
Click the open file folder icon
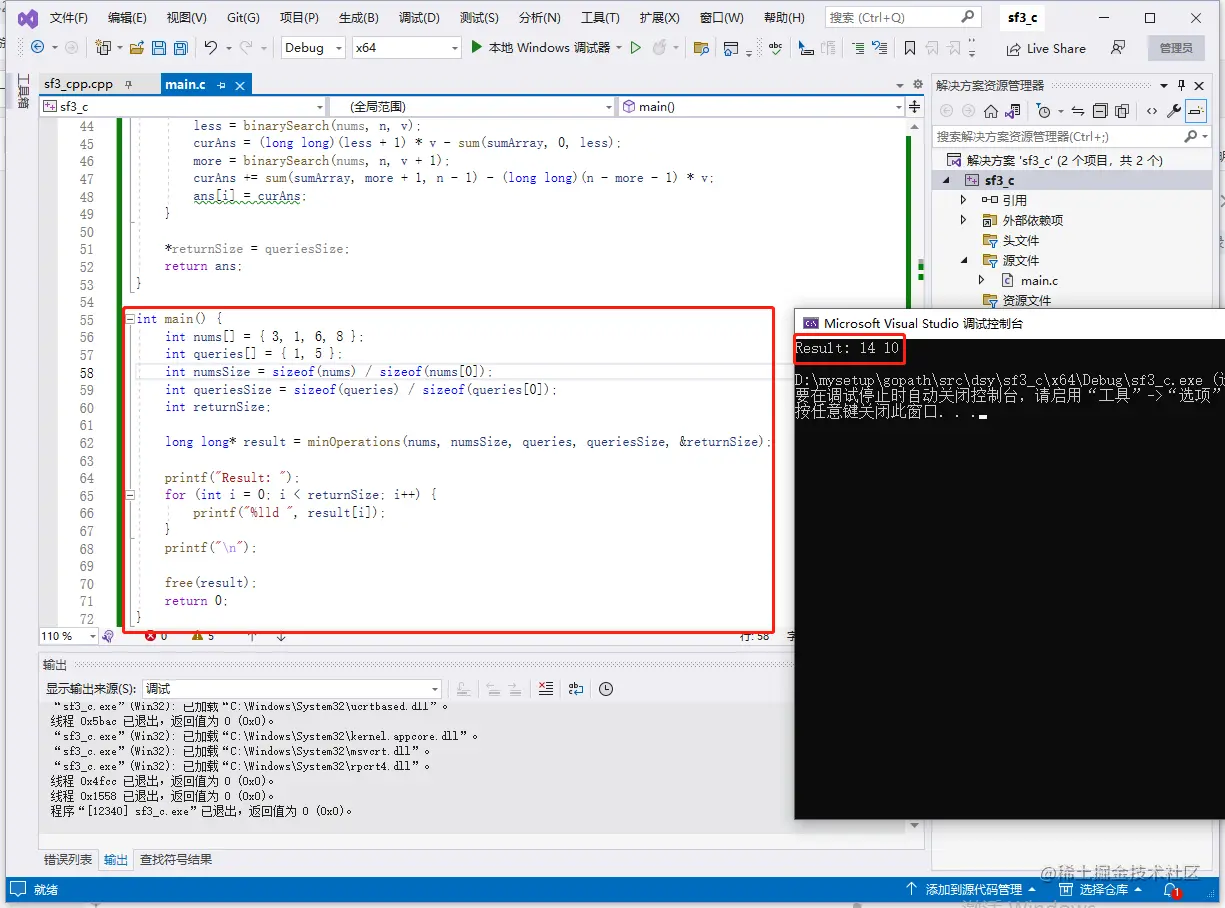137,47
